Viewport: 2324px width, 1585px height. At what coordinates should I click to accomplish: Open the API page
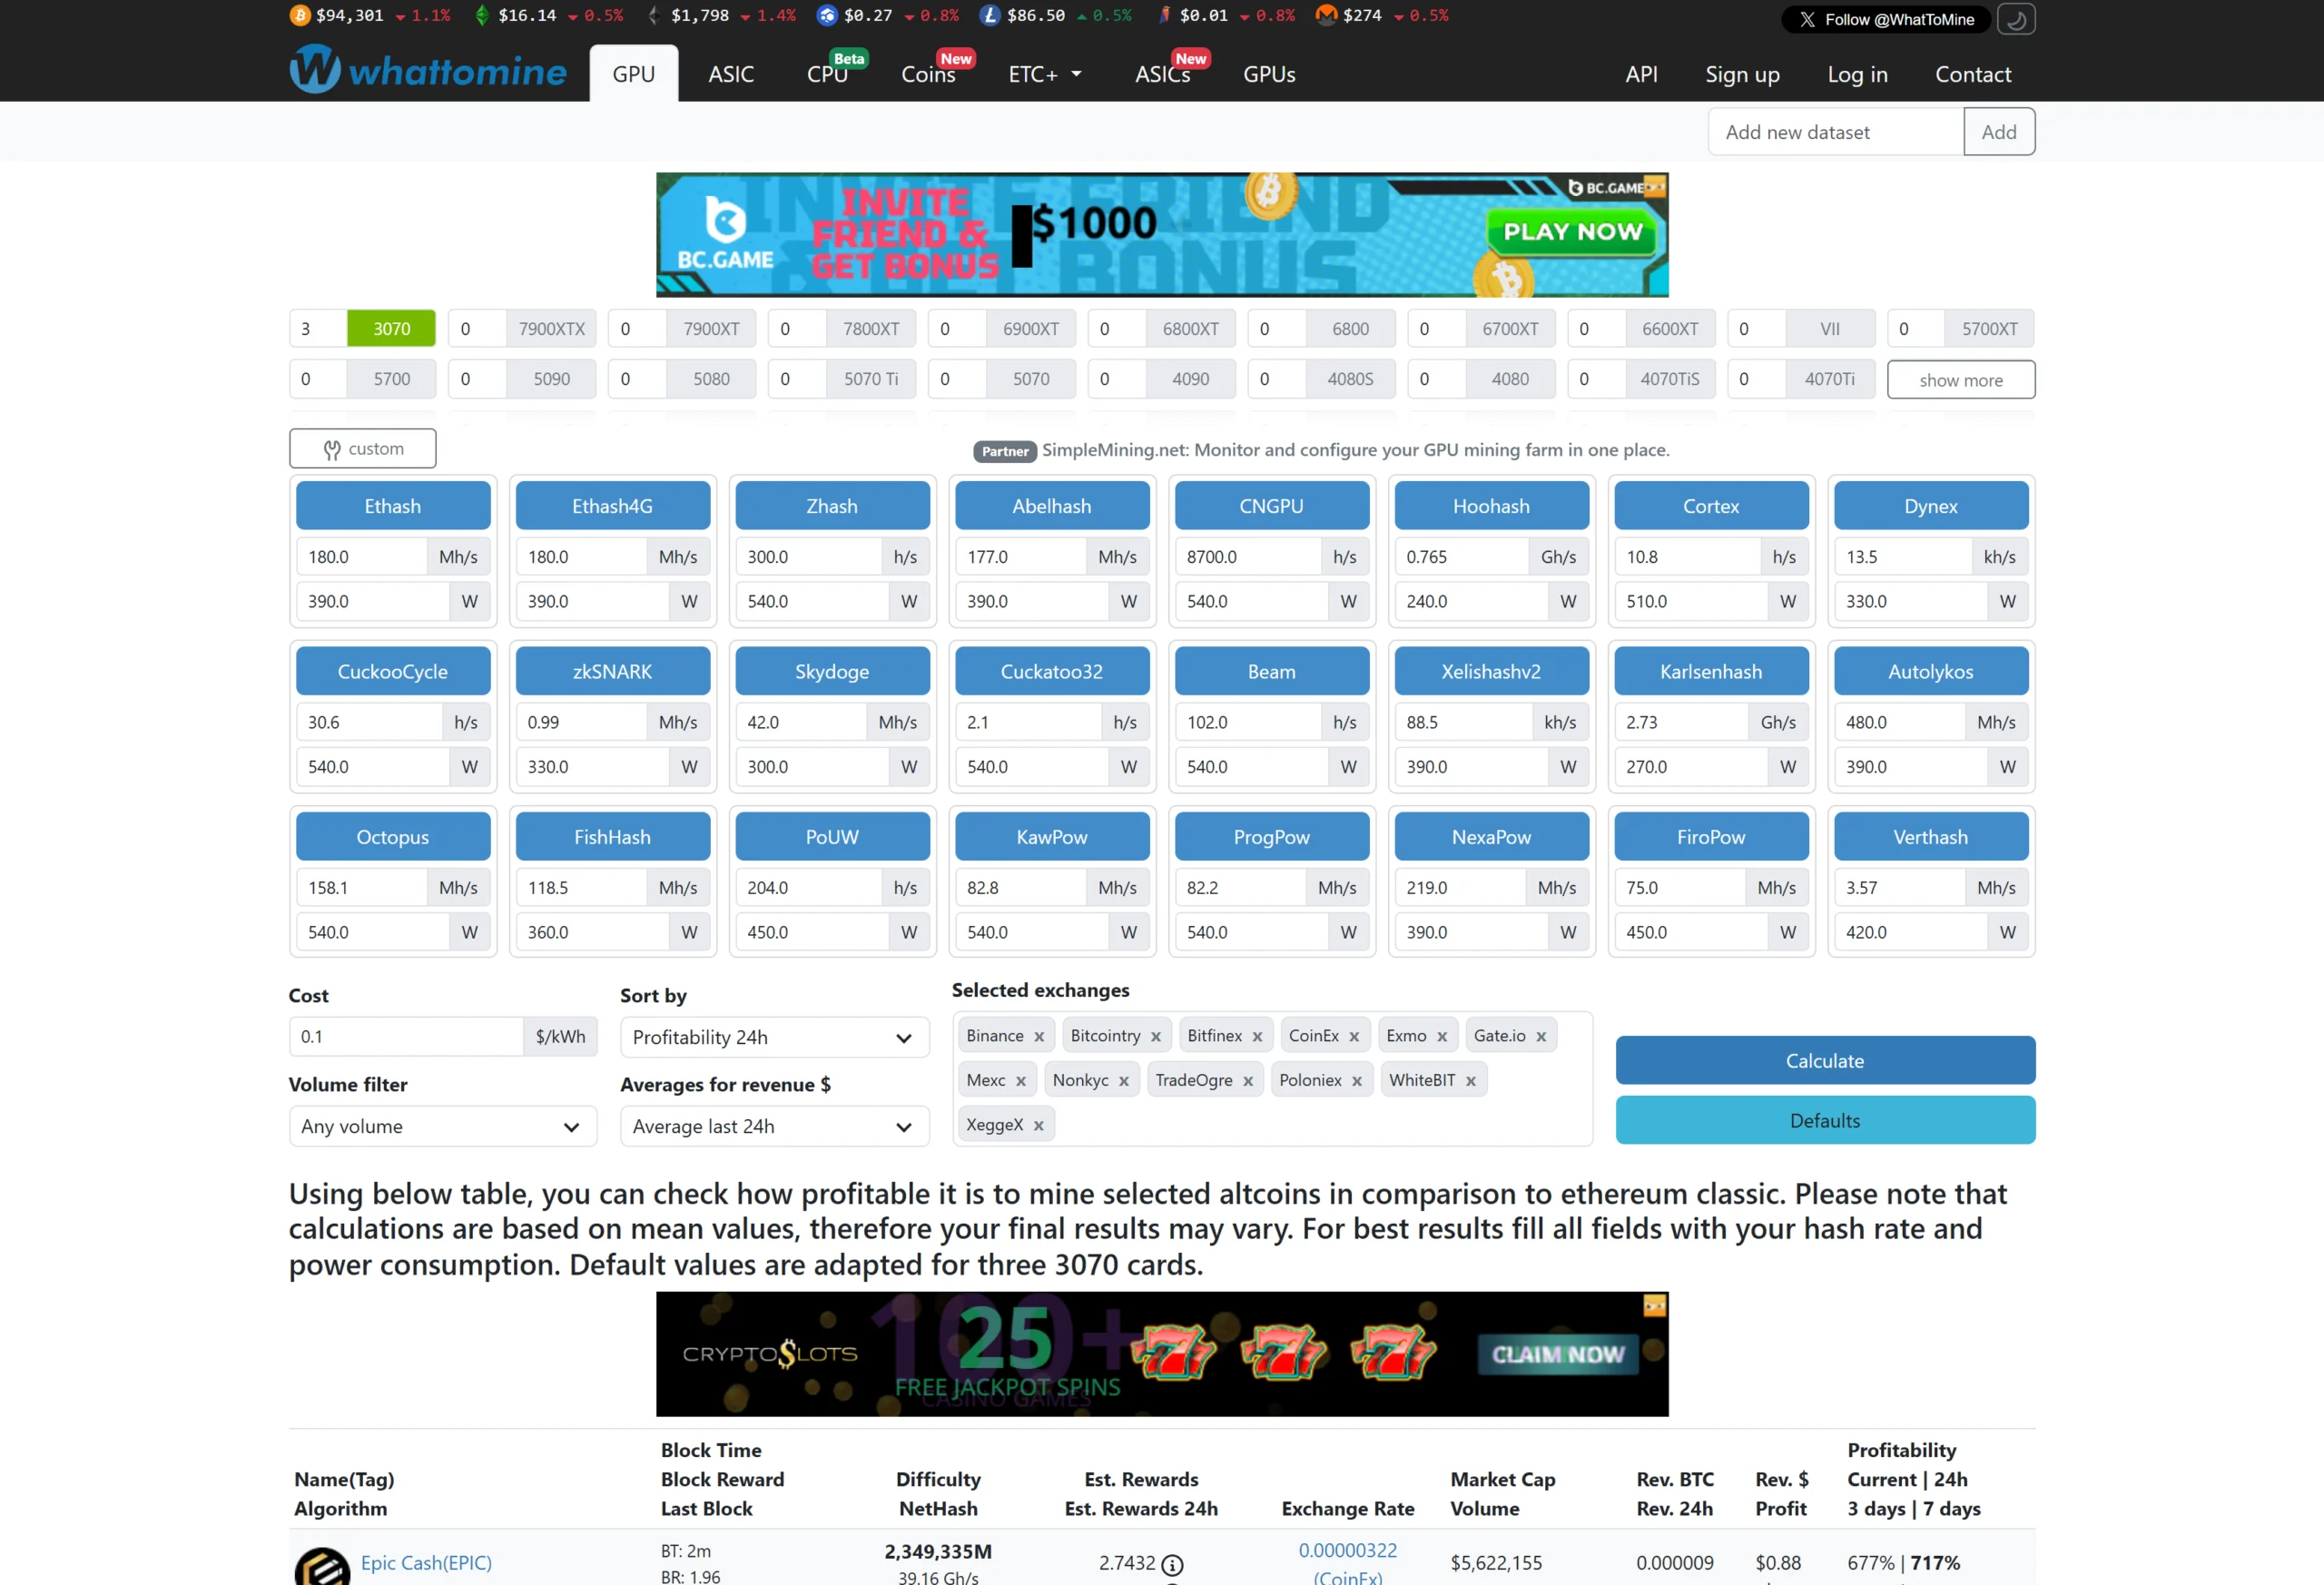point(1641,74)
